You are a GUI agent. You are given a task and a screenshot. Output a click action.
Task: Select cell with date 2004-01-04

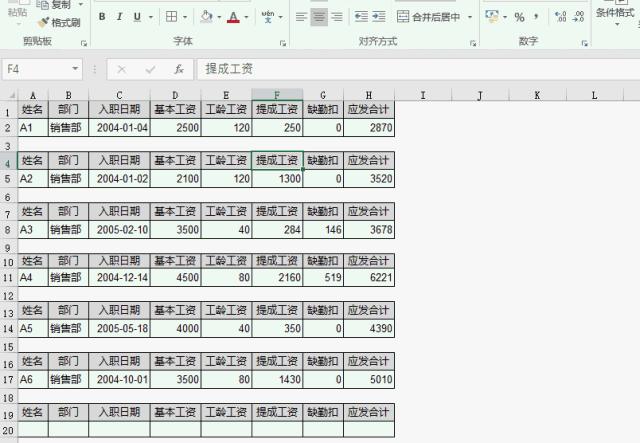[119, 128]
